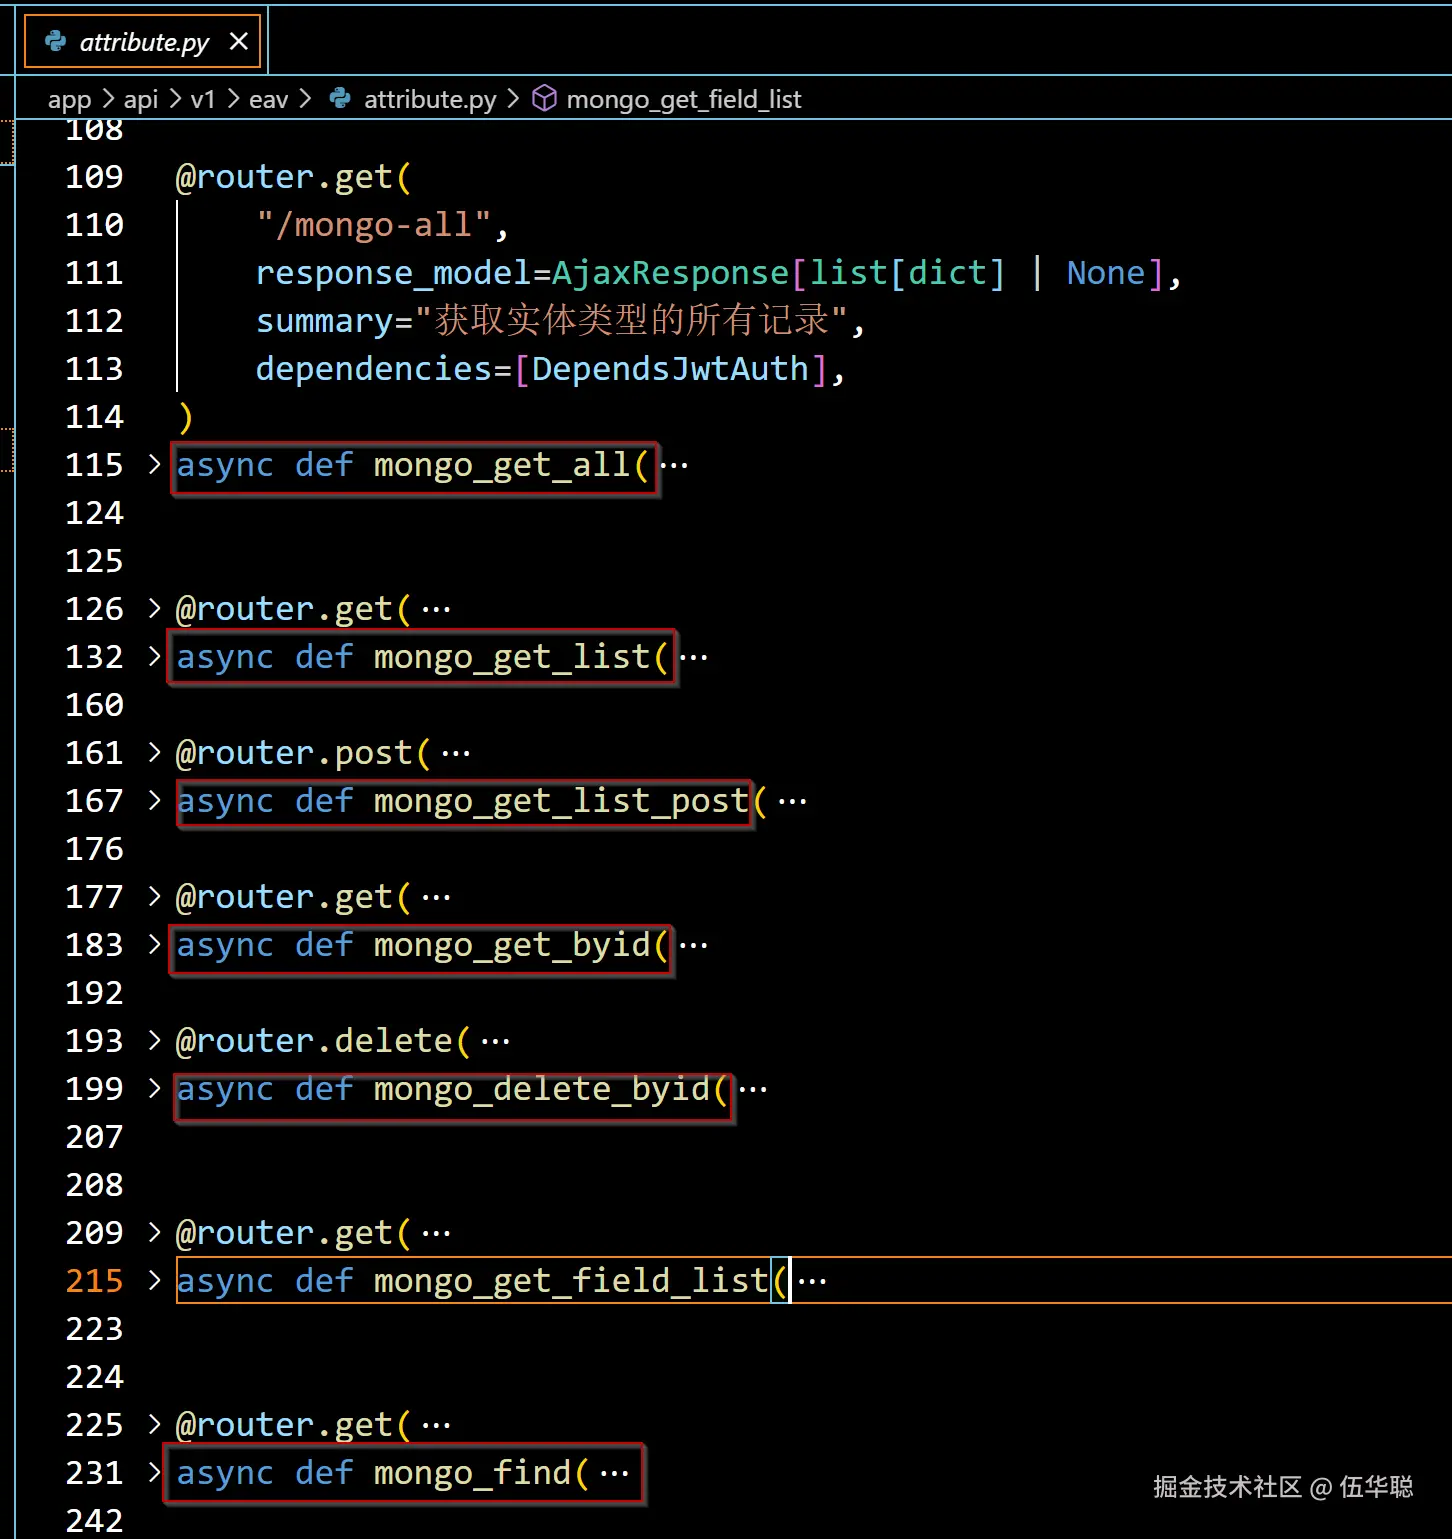Expand folded mongo_find at line 231
Screen dimensions: 1452x1539
154,1472
